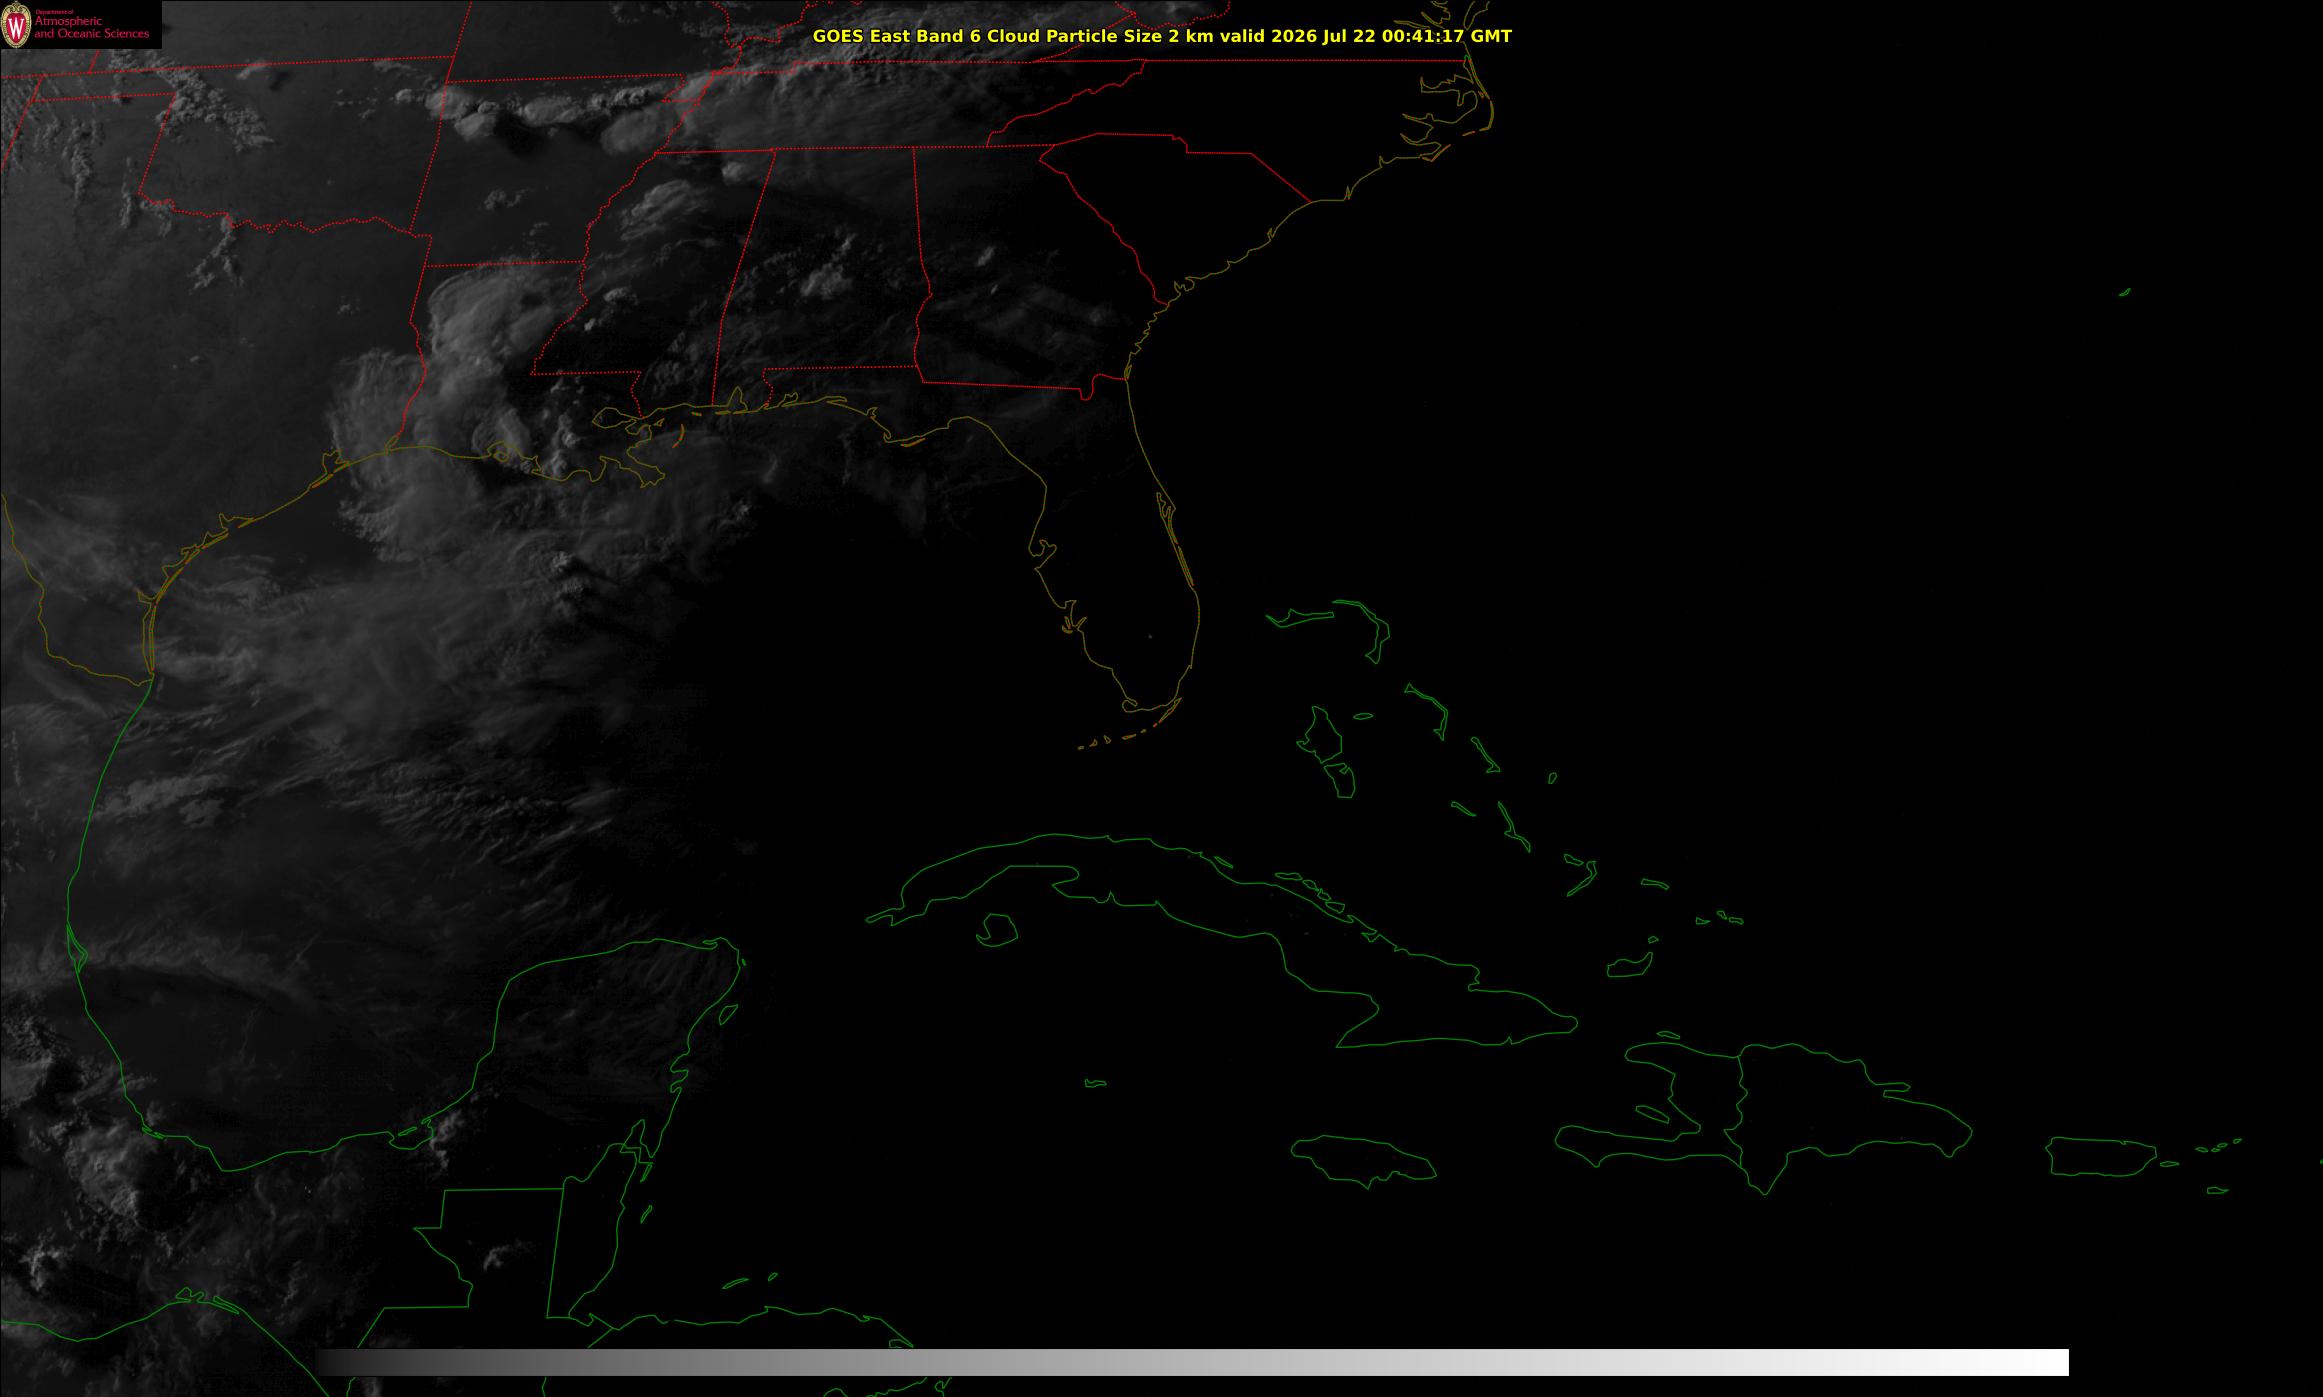Click the 'GOES East Band 6 Cloud Particle Size' title

pyautogui.click(x=1162, y=36)
